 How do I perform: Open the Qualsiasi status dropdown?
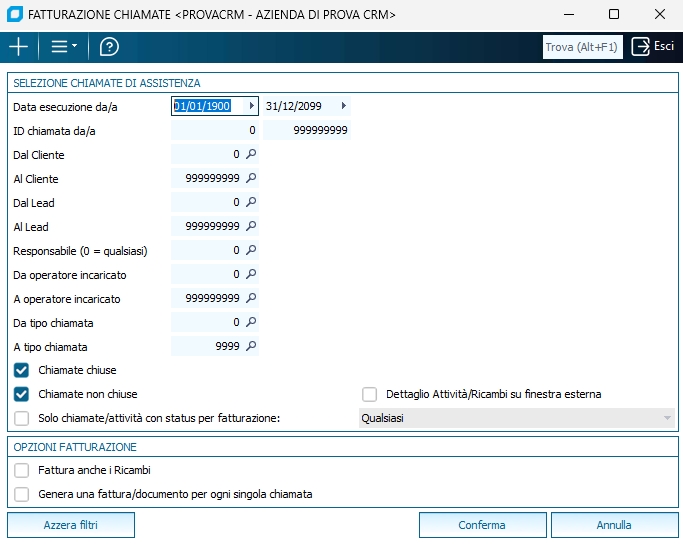pos(517,418)
